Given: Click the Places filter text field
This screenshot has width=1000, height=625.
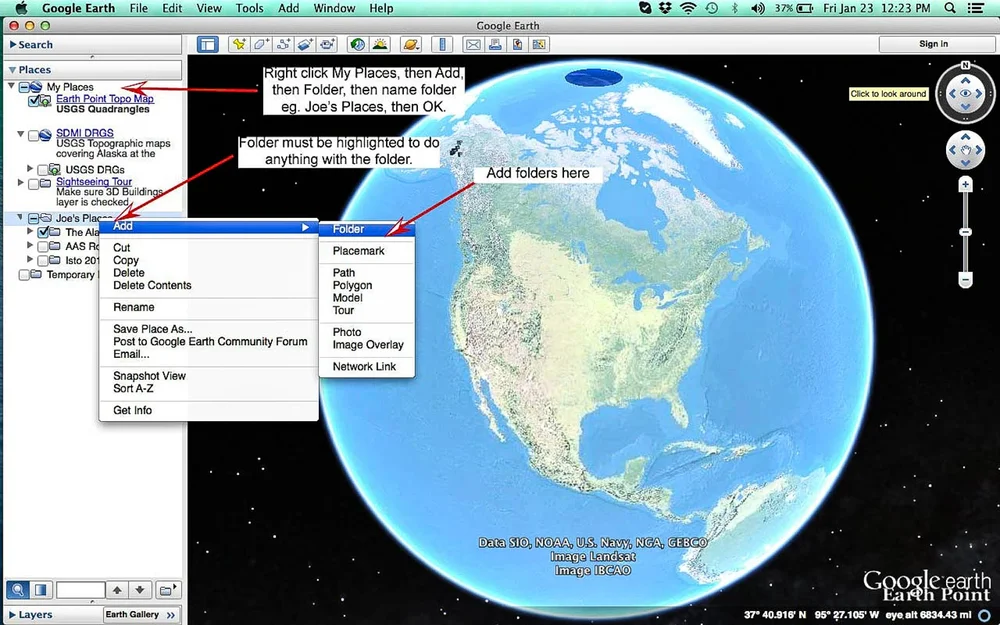Looking at the screenshot, I should pyautogui.click(x=80, y=590).
